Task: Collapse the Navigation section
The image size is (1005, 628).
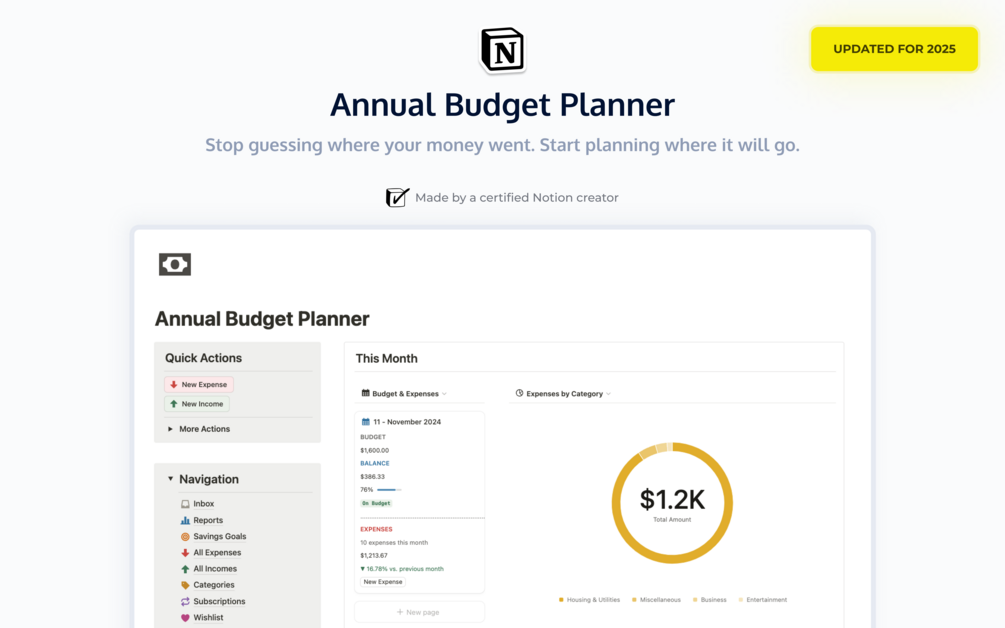Action: click(171, 479)
